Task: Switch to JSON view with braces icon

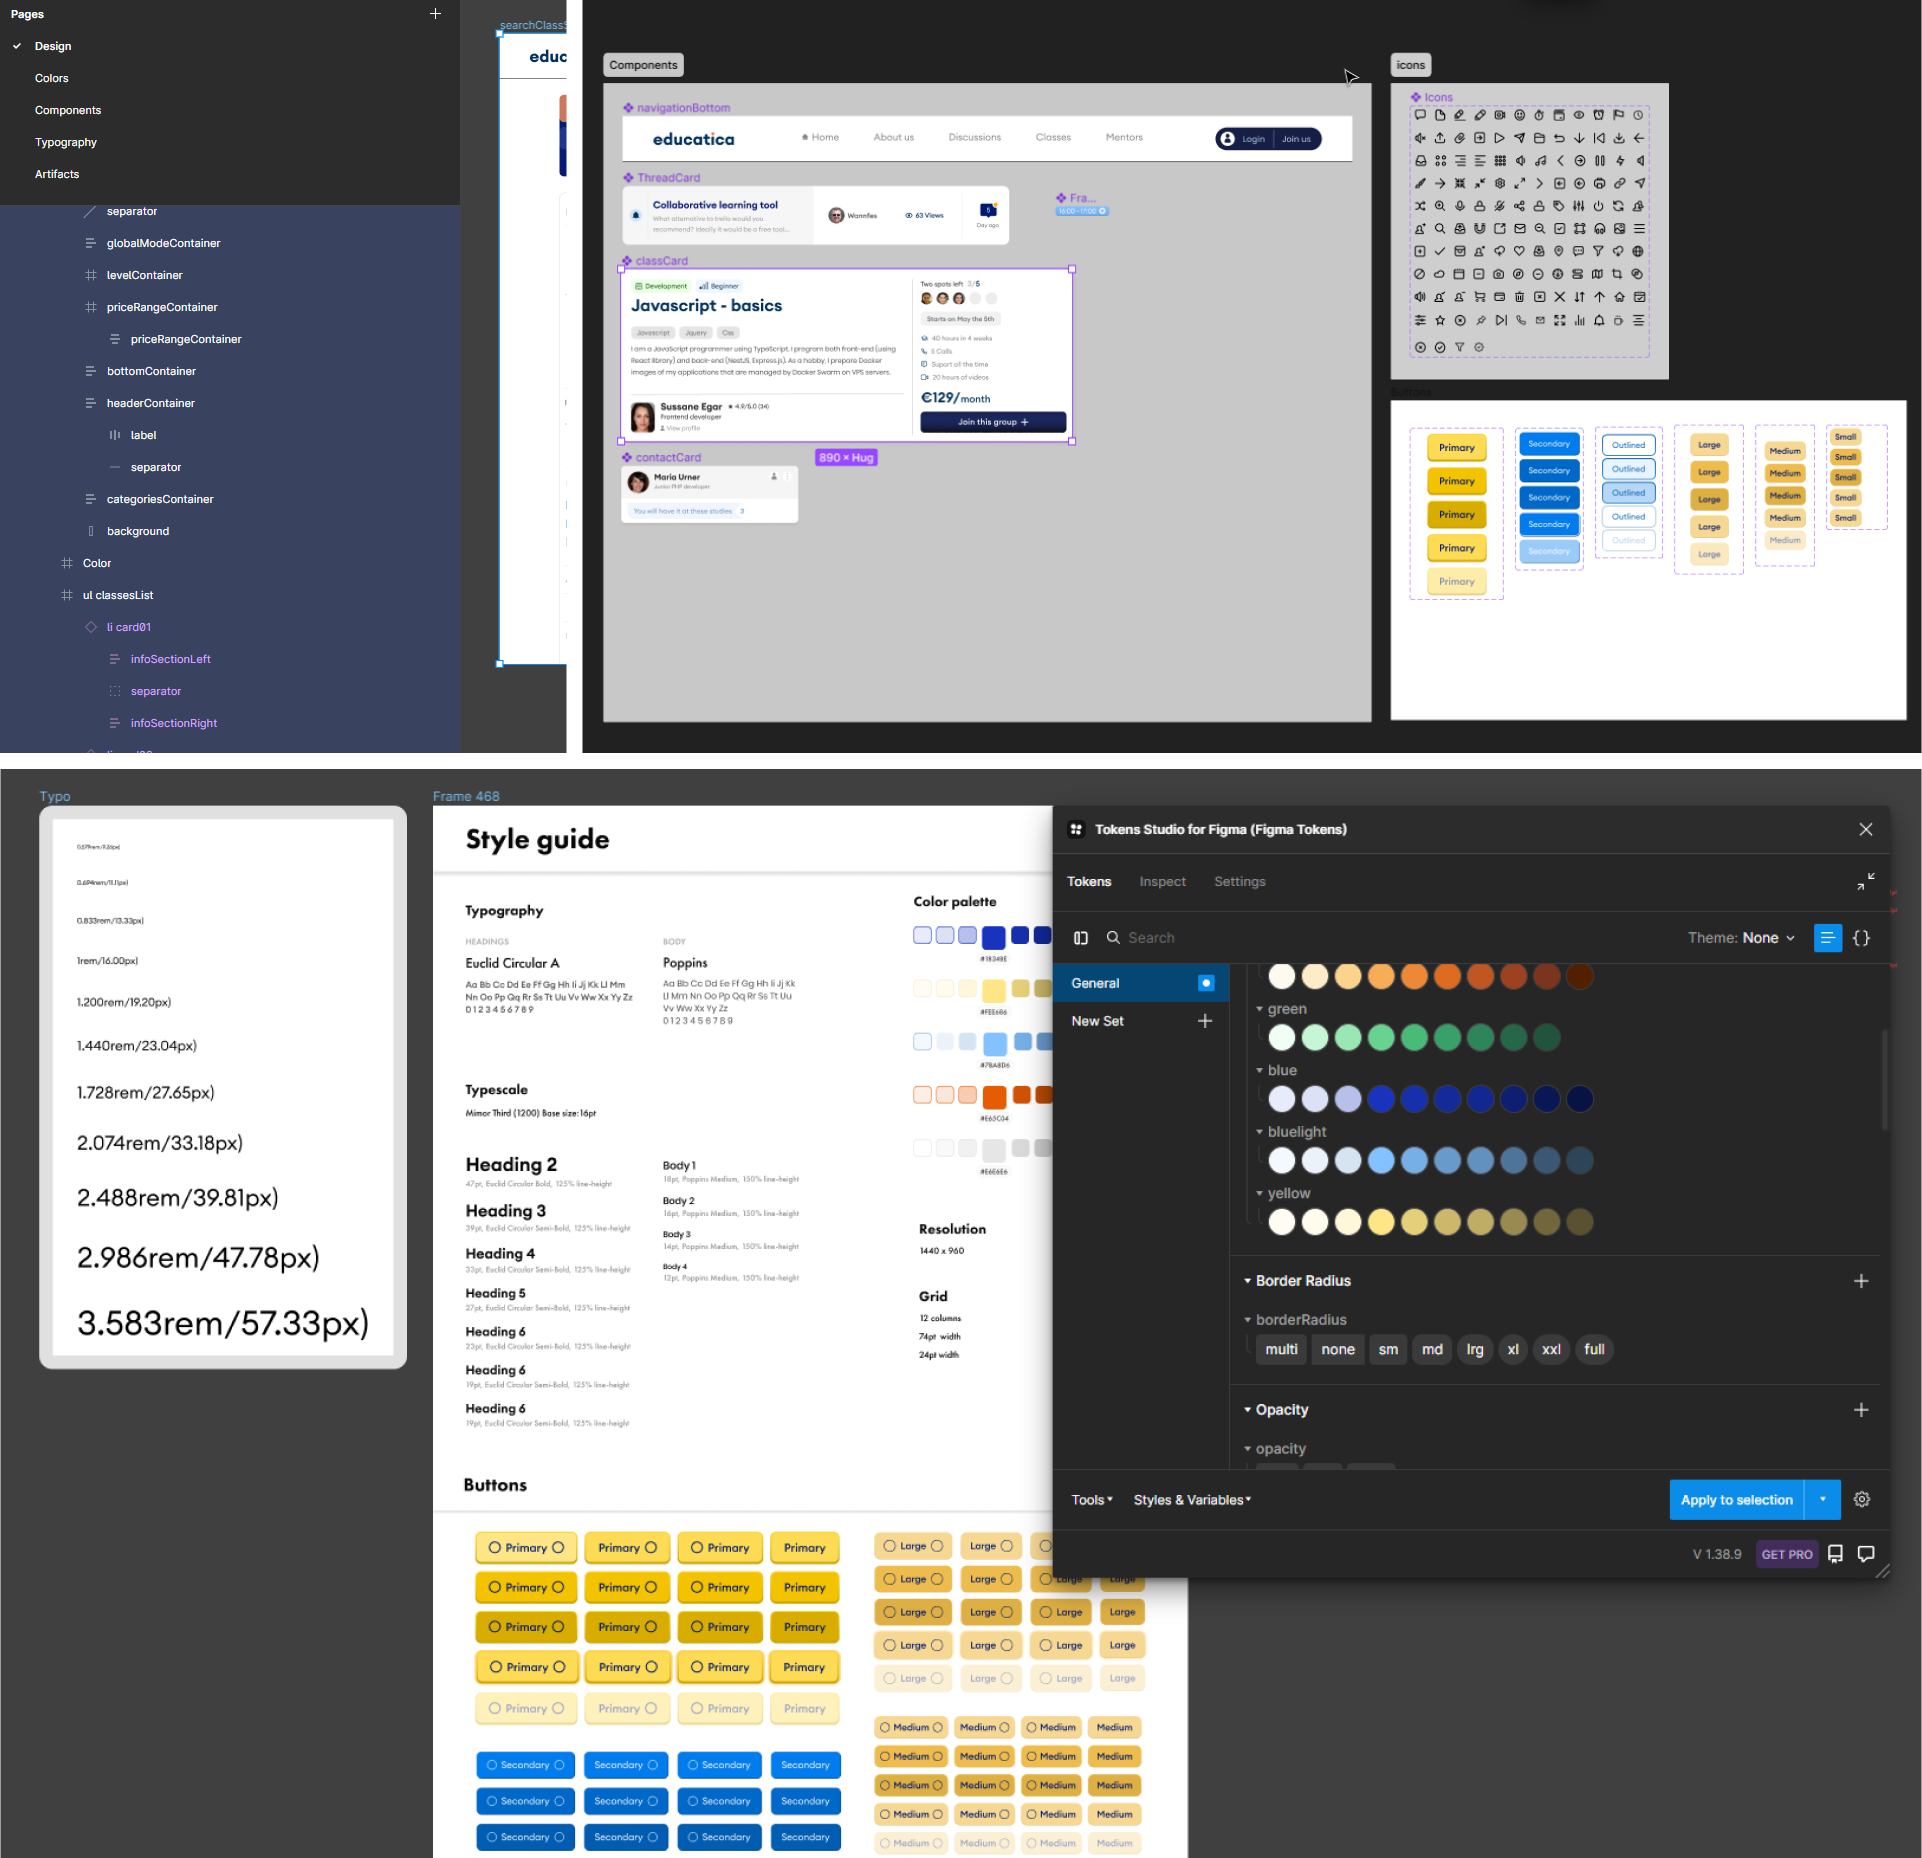Action: (x=1861, y=938)
